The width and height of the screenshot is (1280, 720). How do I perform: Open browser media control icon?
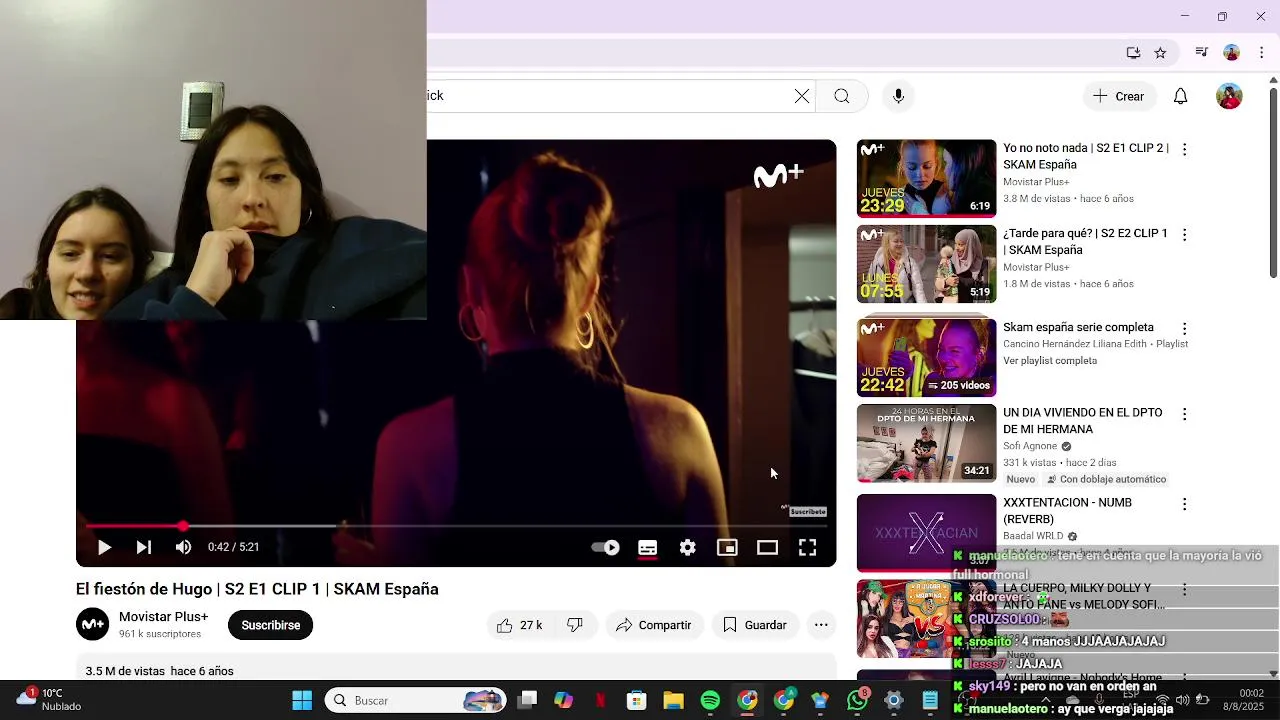(x=1202, y=53)
